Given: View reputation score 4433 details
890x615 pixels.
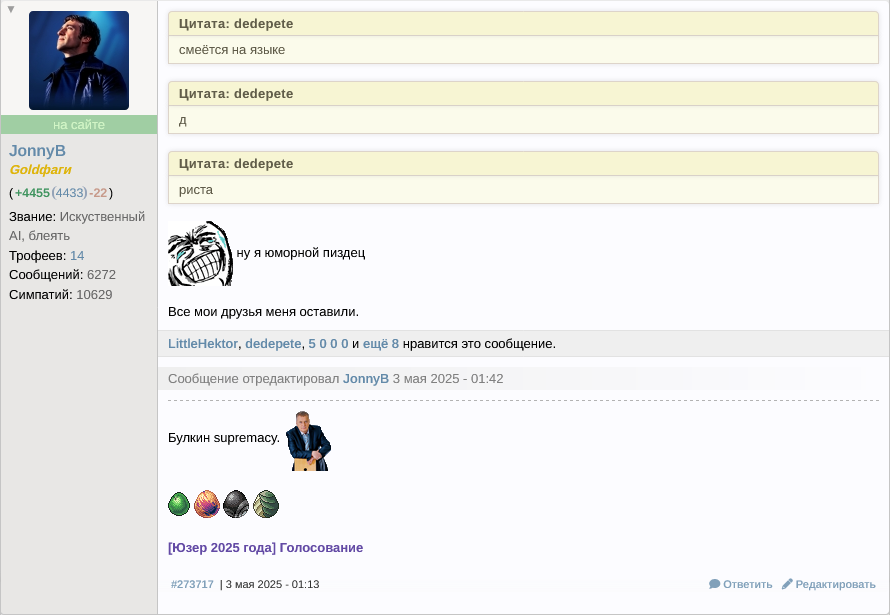Looking at the screenshot, I should [69, 193].
